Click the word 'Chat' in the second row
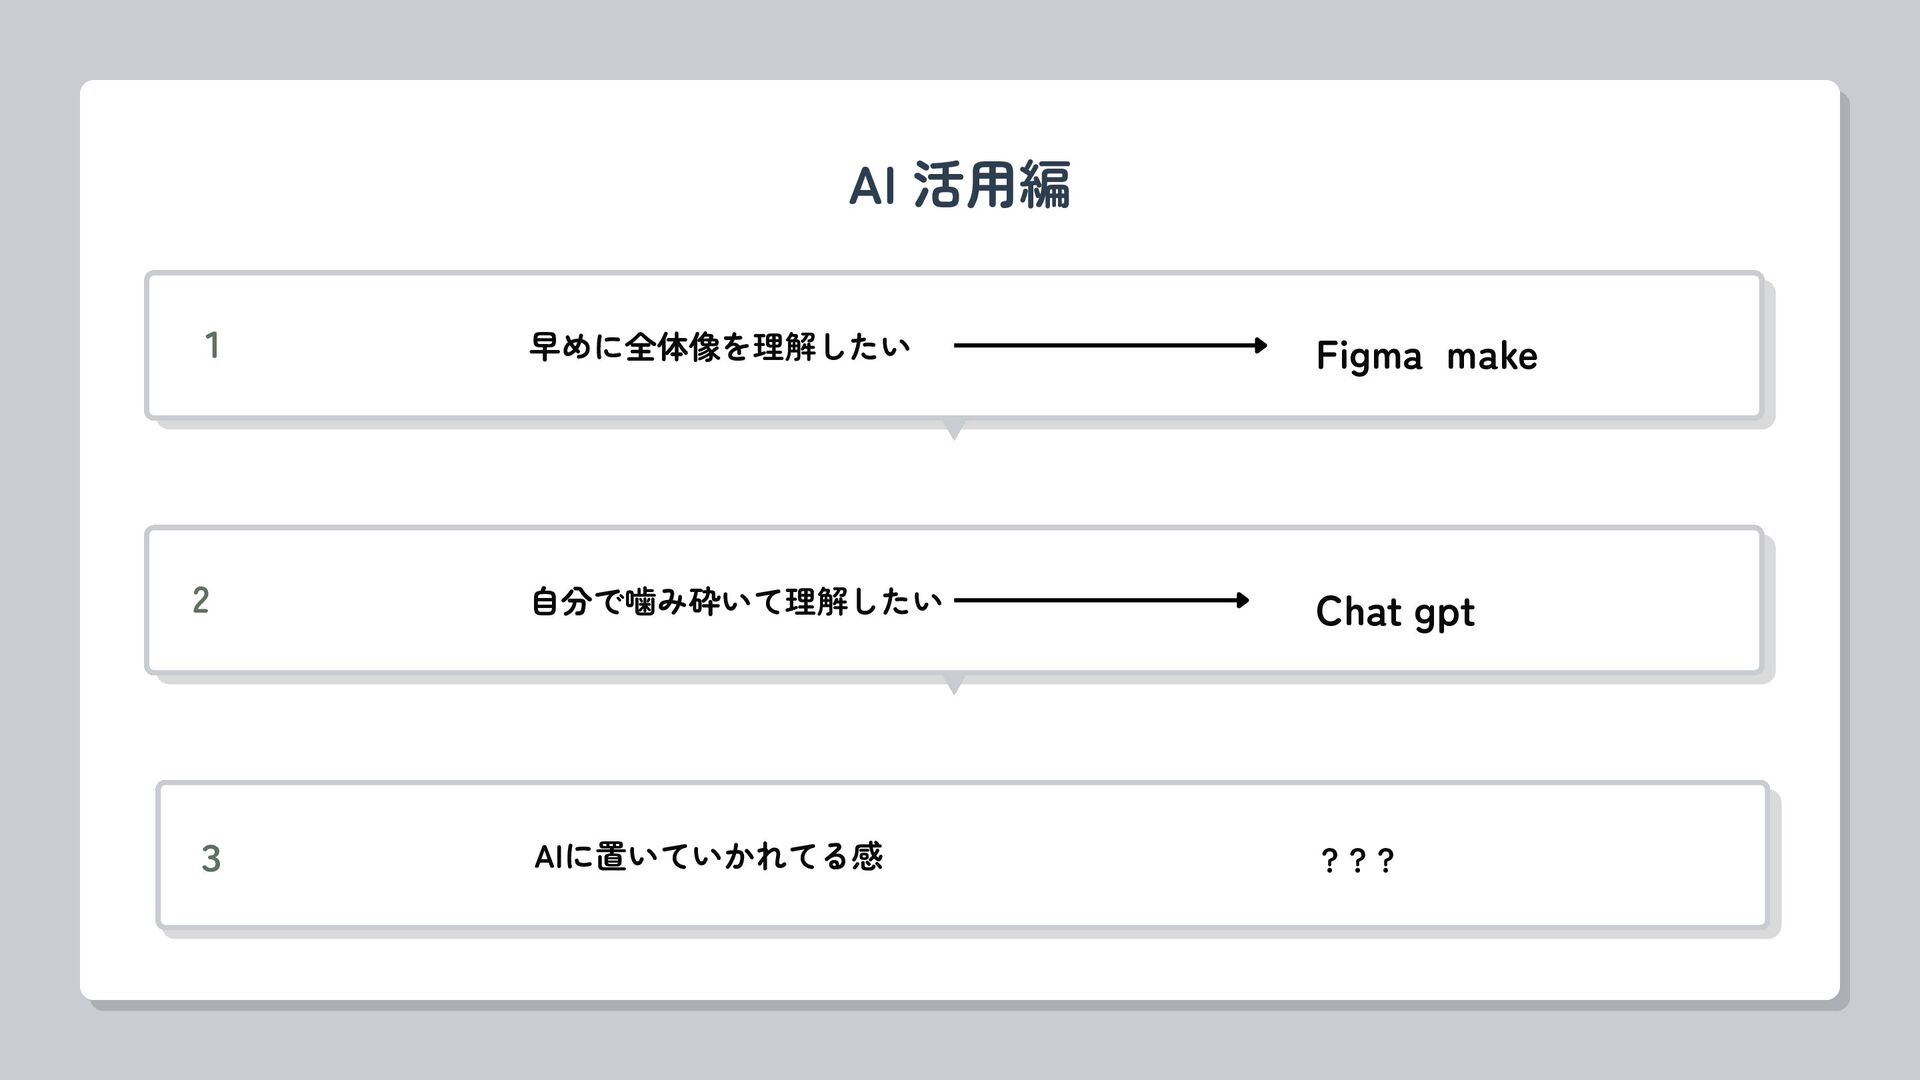1920x1080 pixels. (1358, 611)
